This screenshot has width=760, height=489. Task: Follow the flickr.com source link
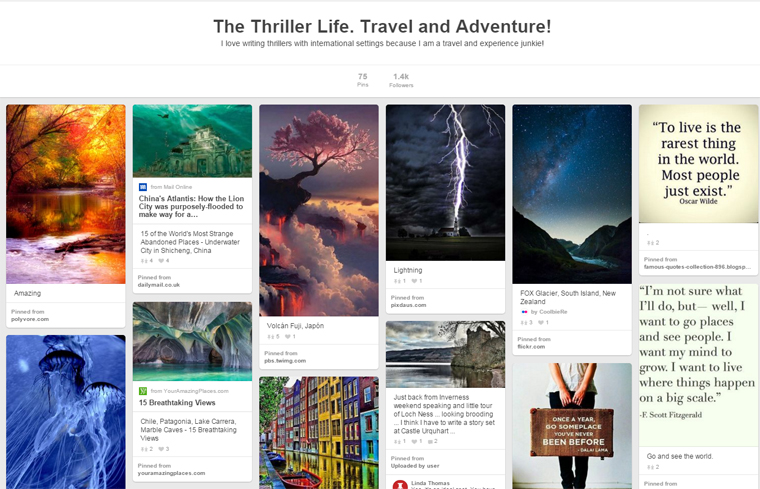click(531, 347)
